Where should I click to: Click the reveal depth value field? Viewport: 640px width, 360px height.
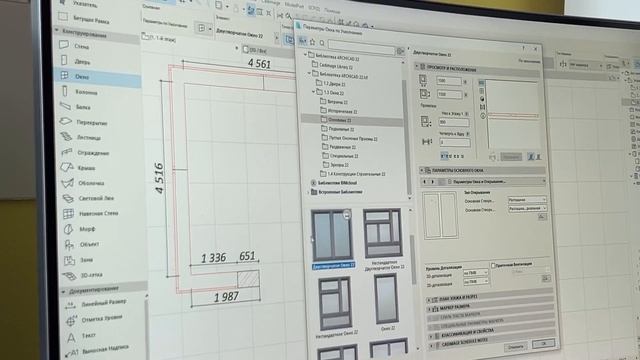pos(455,142)
